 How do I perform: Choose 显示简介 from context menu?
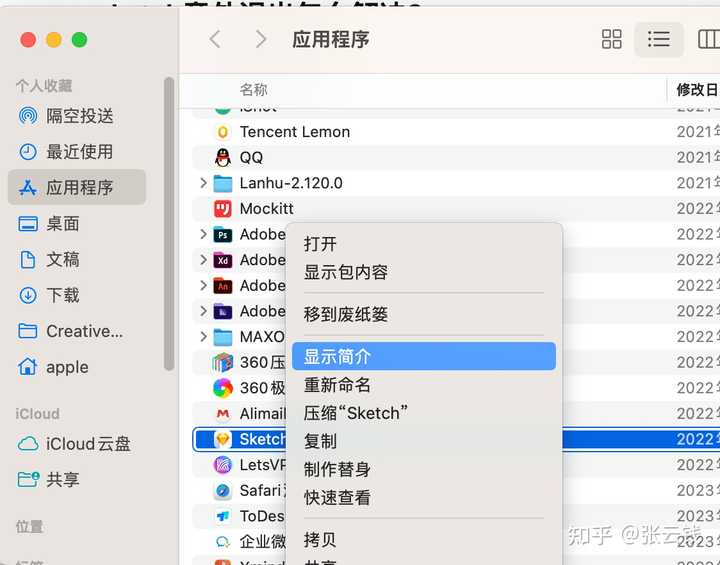(424, 356)
